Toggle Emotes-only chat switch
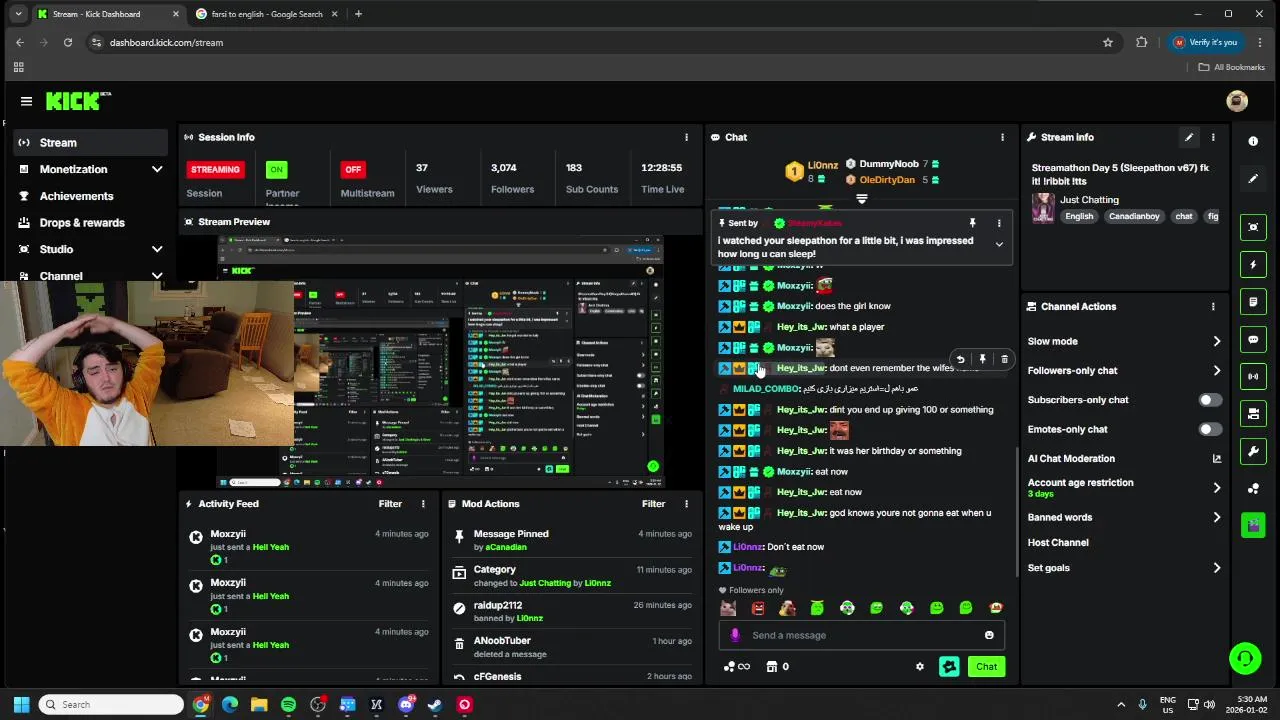This screenshot has height=720, width=1280. click(1210, 429)
